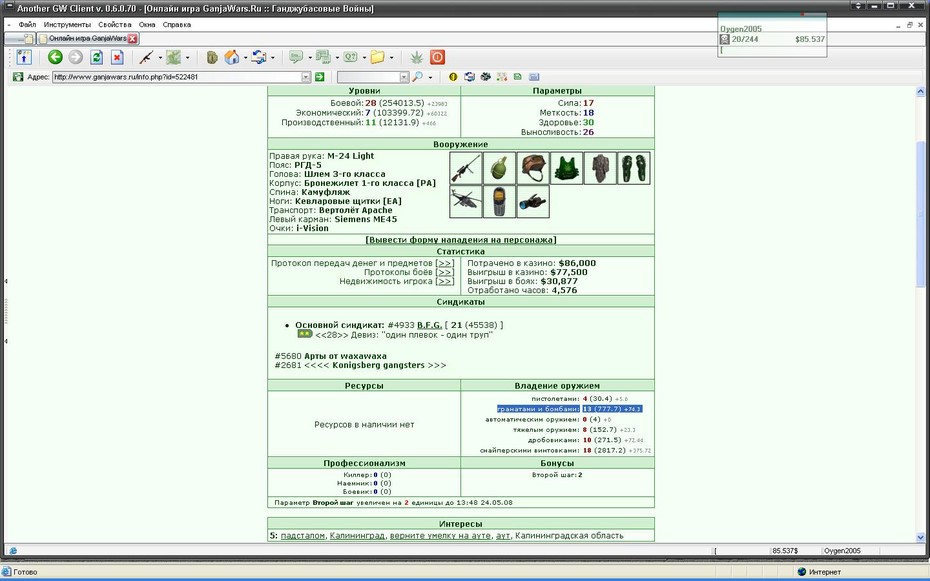Click the refresh page icon
The image size is (930, 581).
click(97, 58)
